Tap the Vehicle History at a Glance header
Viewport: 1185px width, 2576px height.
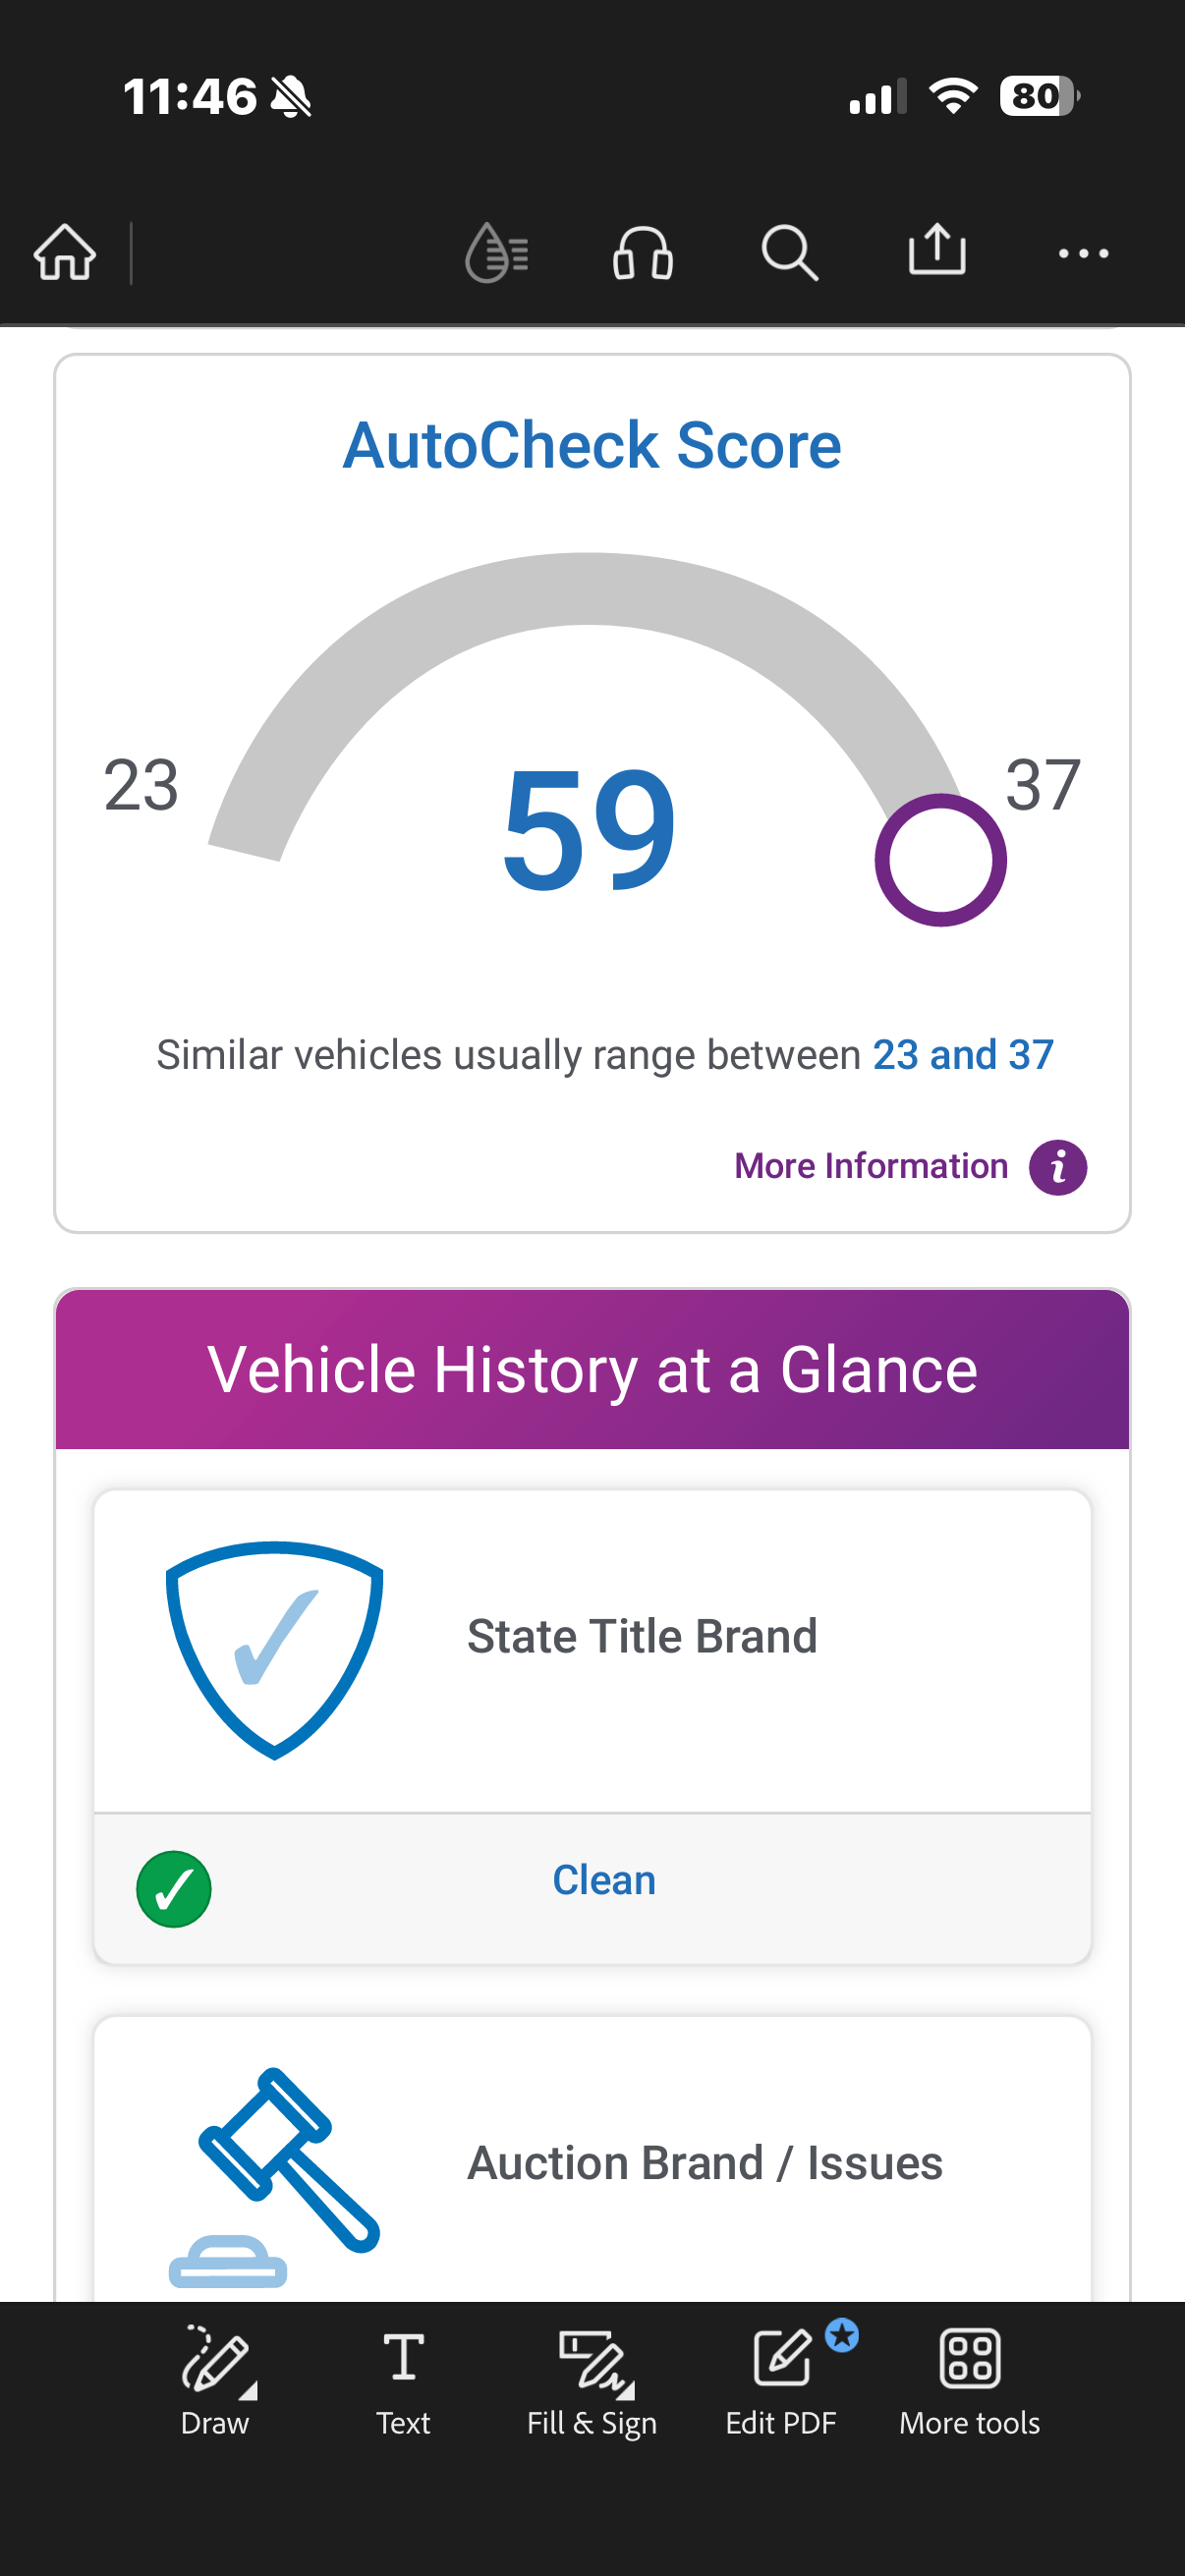592,1369
